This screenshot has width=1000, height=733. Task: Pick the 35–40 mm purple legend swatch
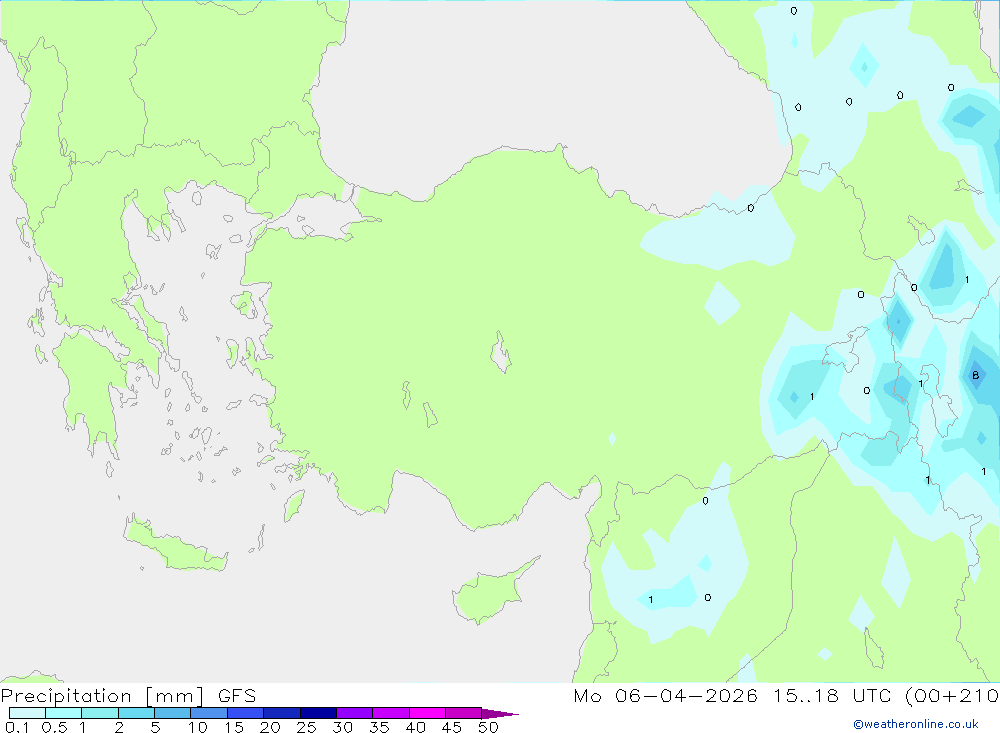(x=390, y=713)
